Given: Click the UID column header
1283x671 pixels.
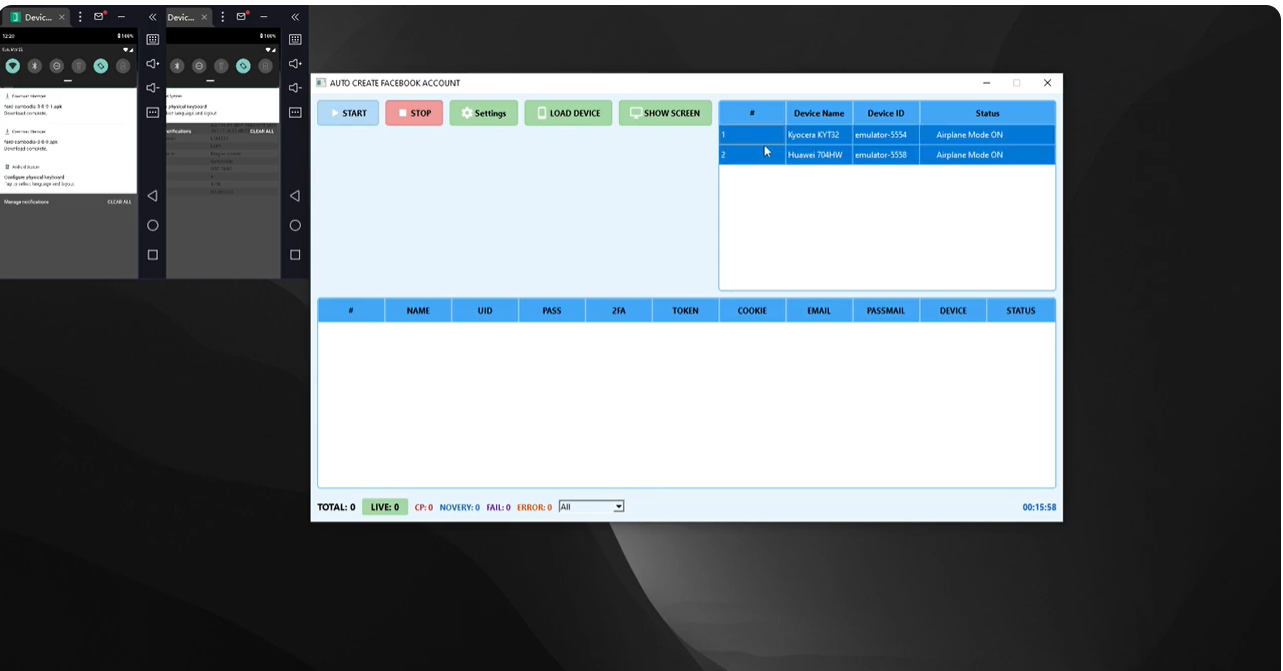Looking at the screenshot, I should pyautogui.click(x=485, y=311).
